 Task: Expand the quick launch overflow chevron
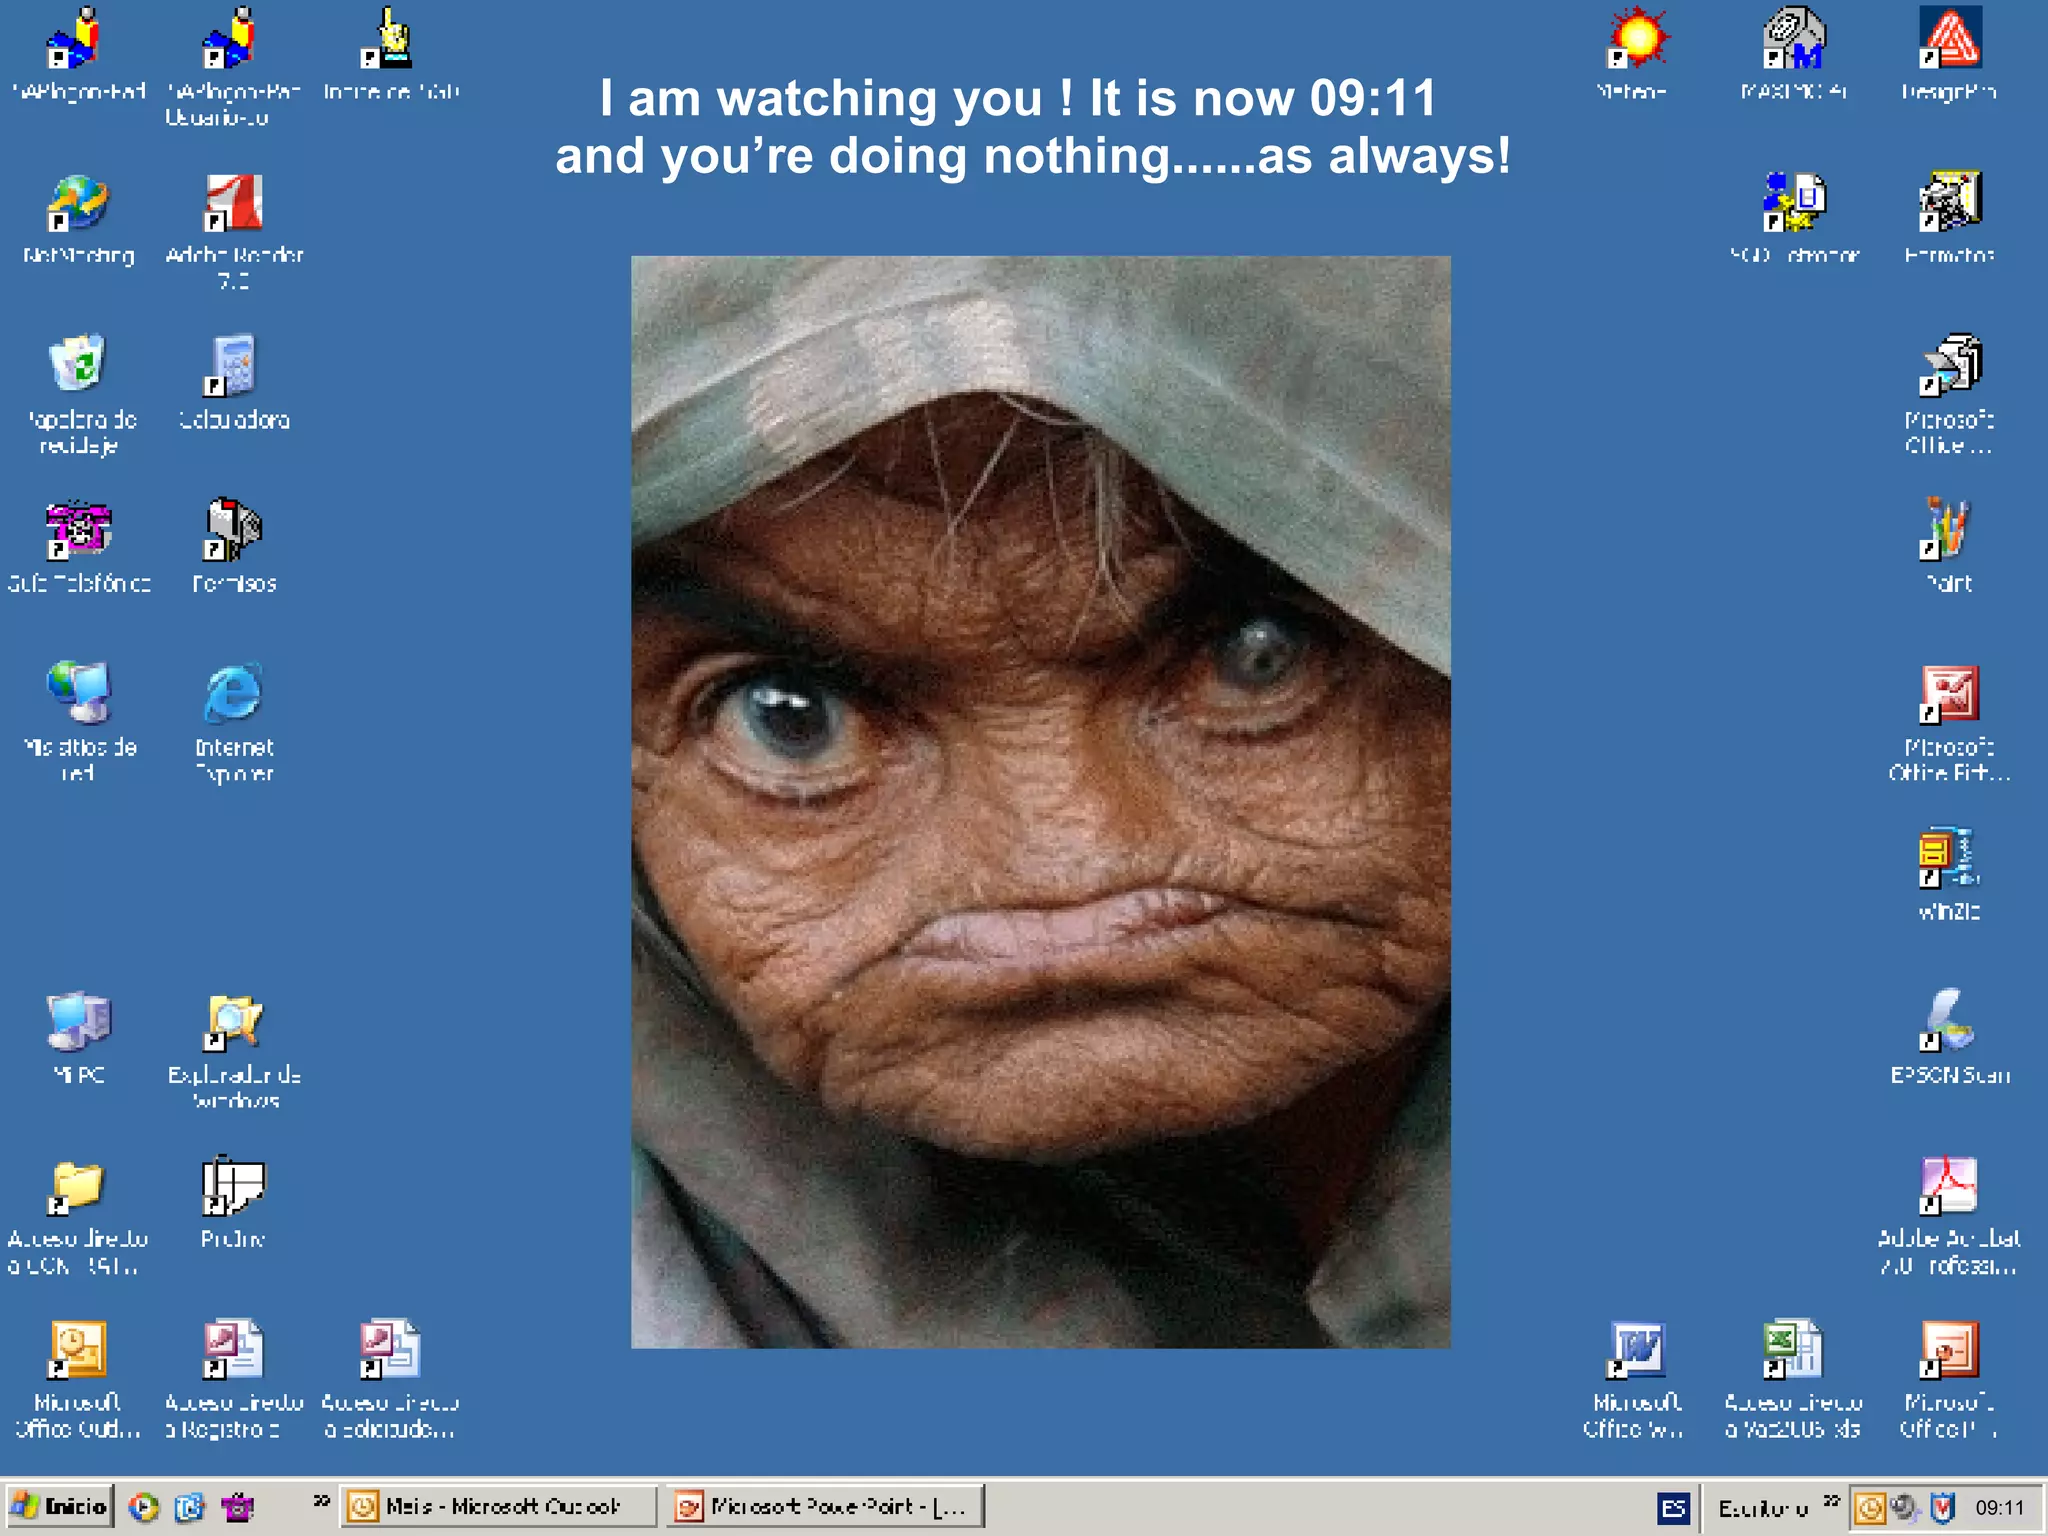321,1500
